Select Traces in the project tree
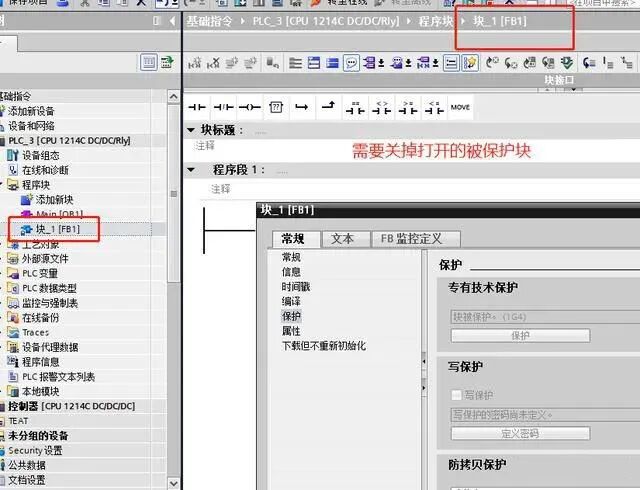The width and height of the screenshot is (640, 490). 35,332
